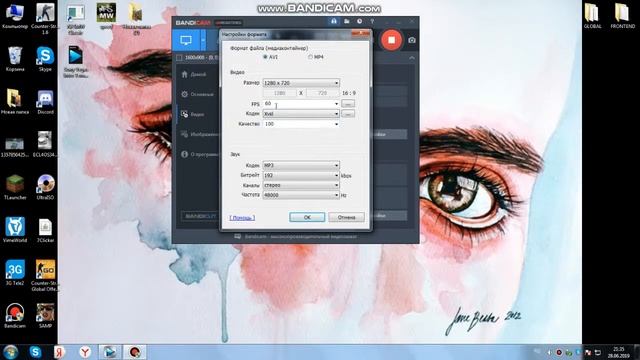Open the Компьютер desktop icon
The height and width of the screenshot is (360, 640).
click(x=15, y=16)
